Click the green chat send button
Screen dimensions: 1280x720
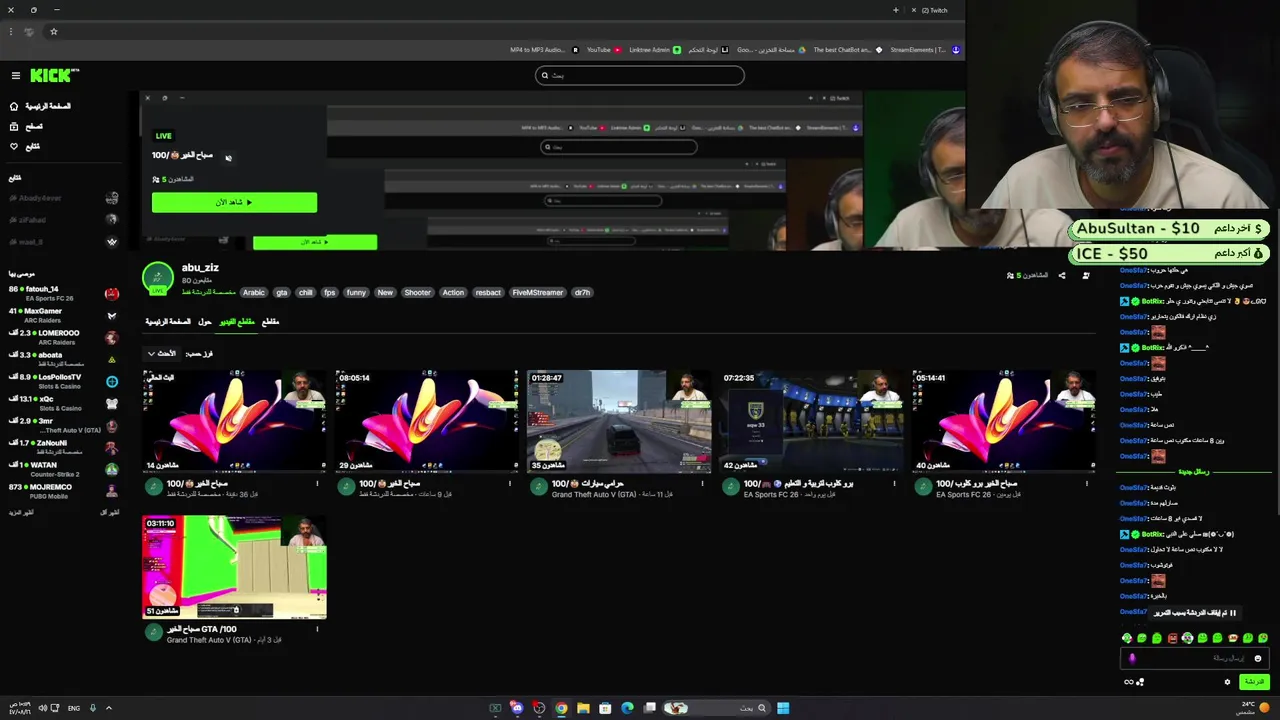tap(1254, 682)
